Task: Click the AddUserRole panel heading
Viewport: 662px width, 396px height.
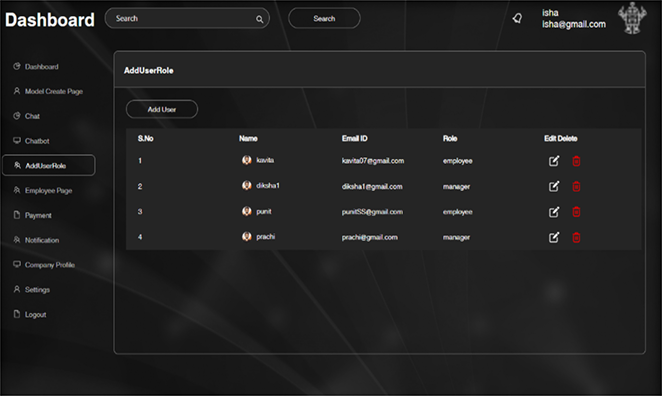Action: coord(149,71)
